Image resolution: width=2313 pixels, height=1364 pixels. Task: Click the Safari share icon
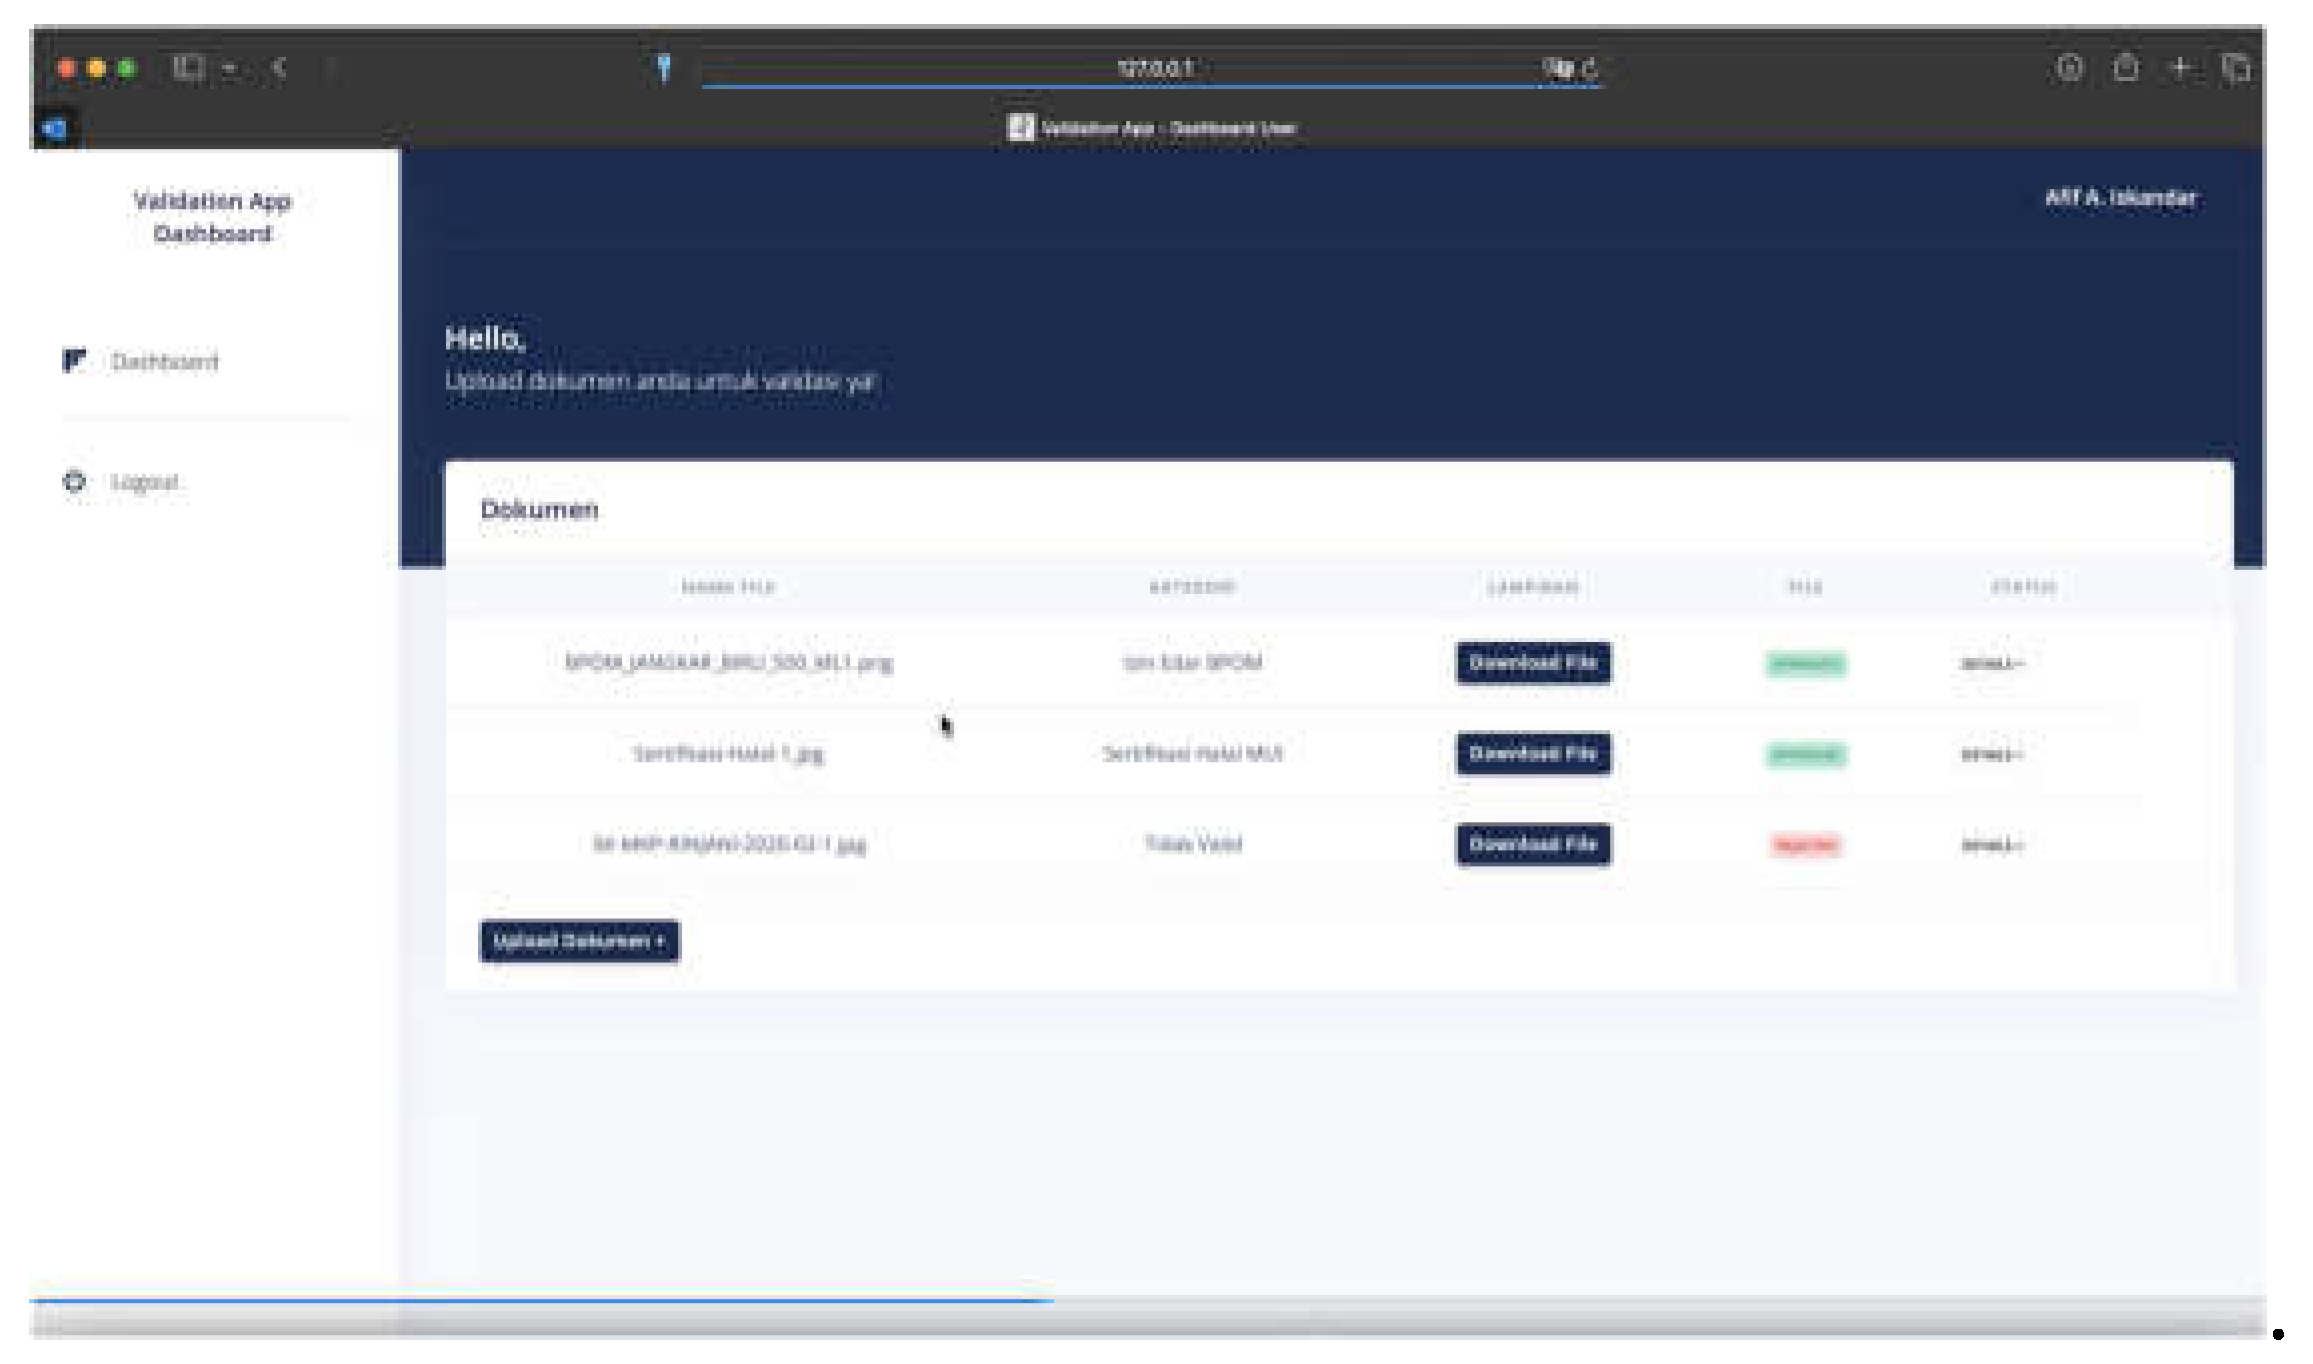2125,68
